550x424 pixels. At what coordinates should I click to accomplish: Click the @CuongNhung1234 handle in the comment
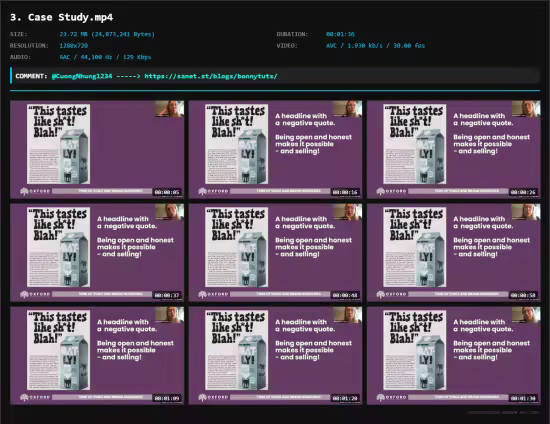coord(82,76)
